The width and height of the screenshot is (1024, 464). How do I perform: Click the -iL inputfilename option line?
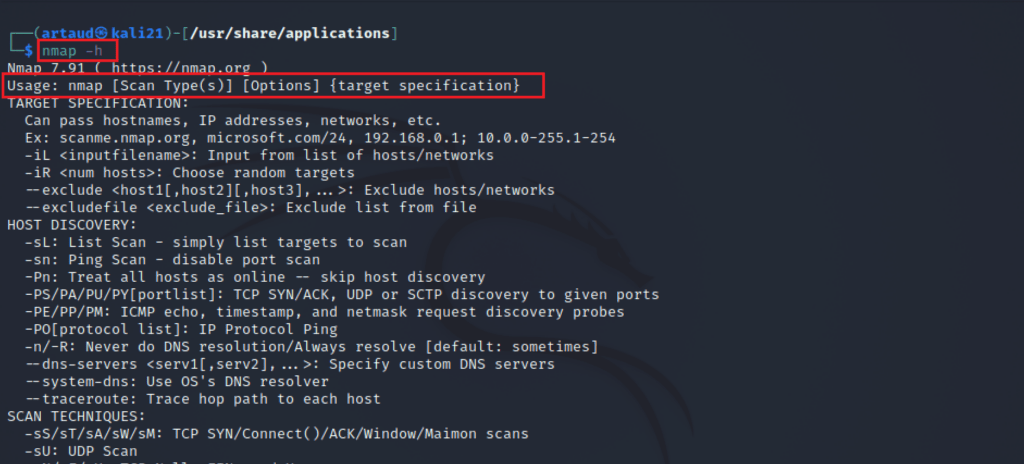click(259, 156)
